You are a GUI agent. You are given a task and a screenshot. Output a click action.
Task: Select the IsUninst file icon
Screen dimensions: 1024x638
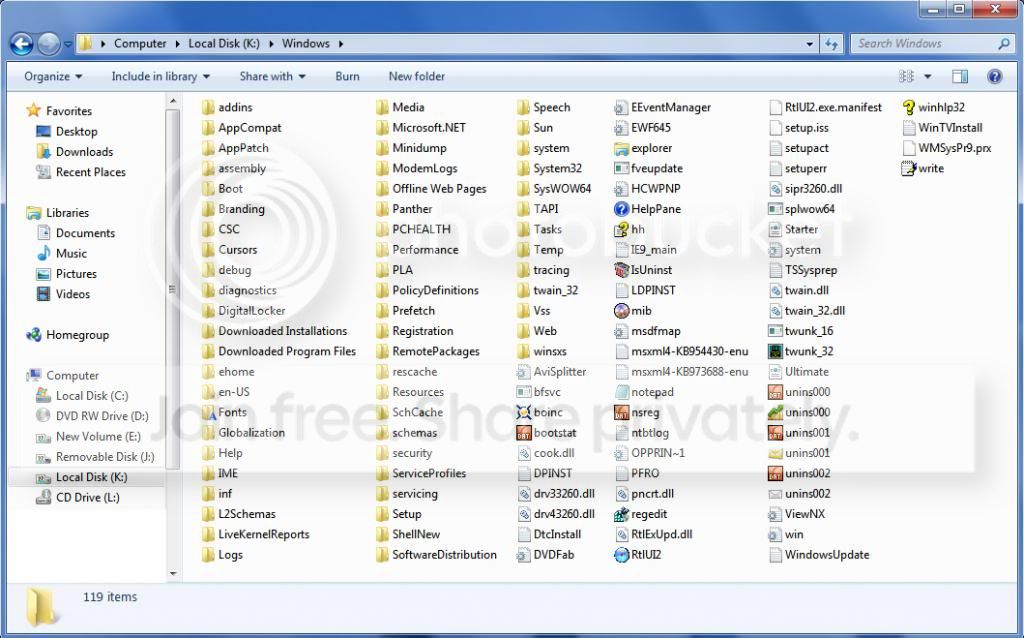pyautogui.click(x=621, y=270)
